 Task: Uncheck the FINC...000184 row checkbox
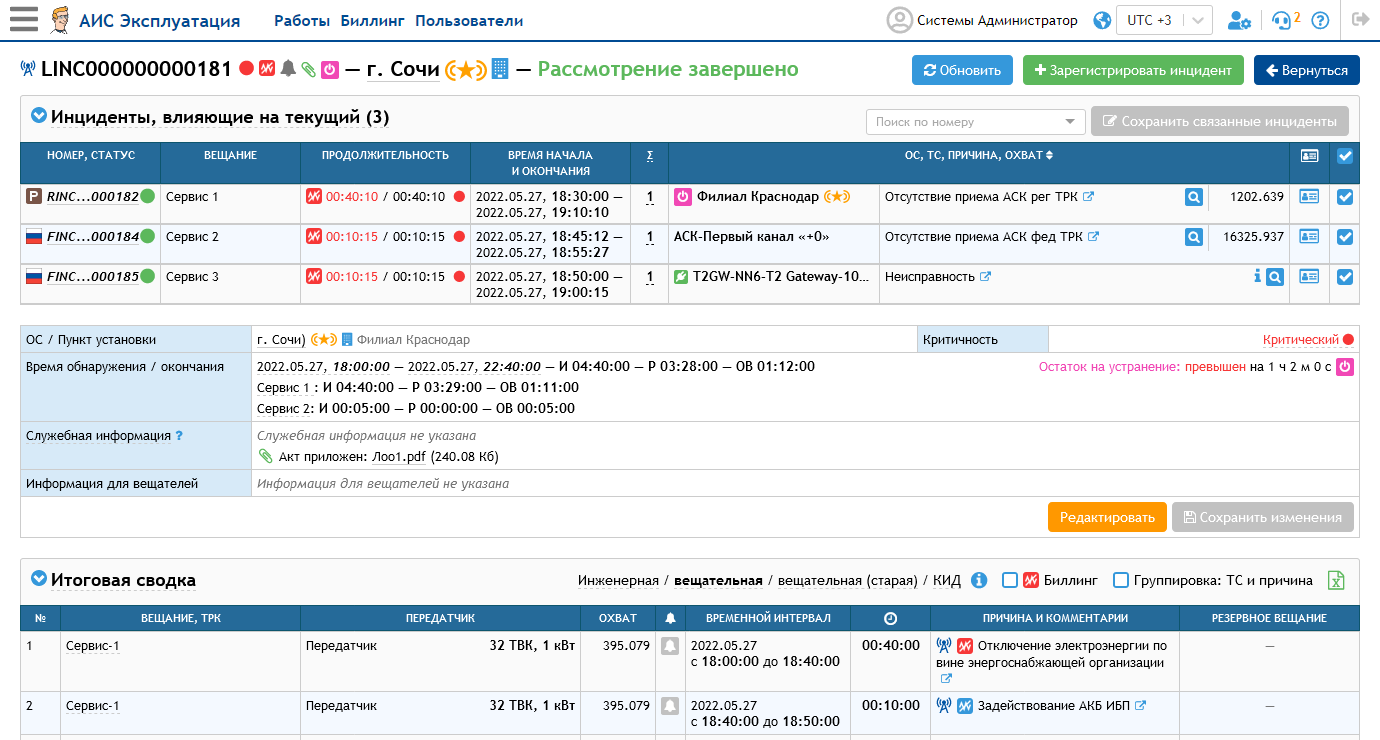point(1345,237)
